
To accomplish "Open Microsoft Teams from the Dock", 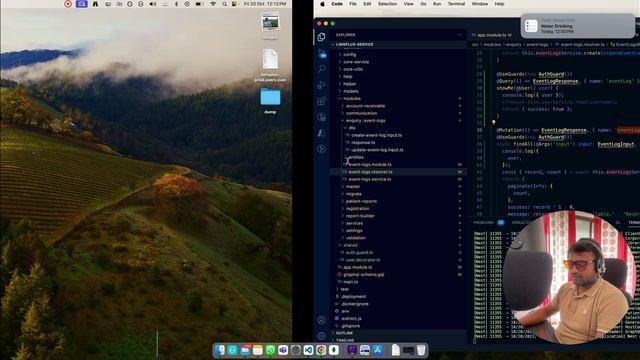I will pos(283,350).
